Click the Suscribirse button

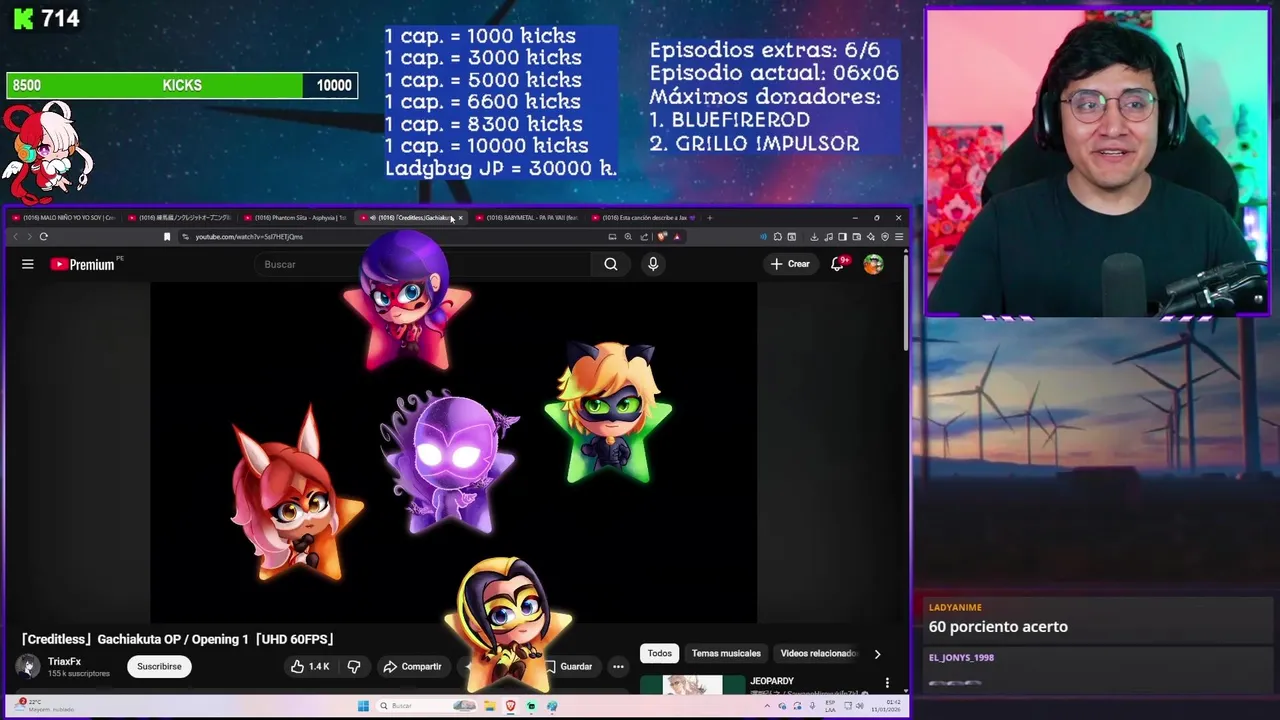point(159,667)
